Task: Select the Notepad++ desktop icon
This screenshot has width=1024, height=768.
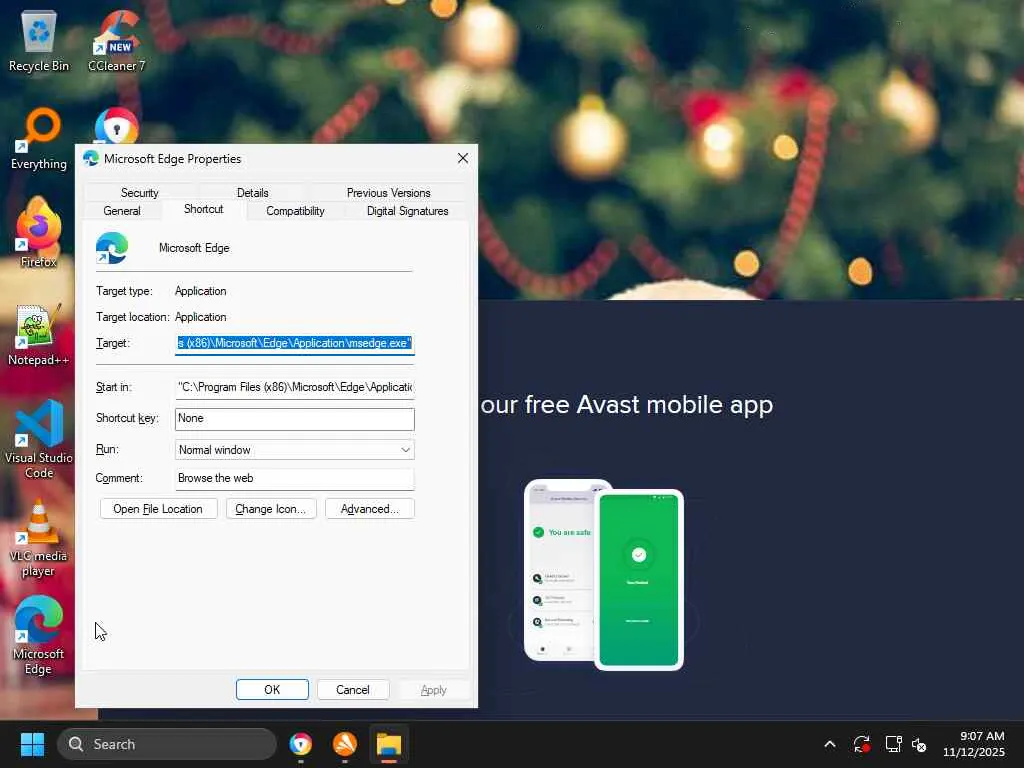Action: tap(39, 335)
